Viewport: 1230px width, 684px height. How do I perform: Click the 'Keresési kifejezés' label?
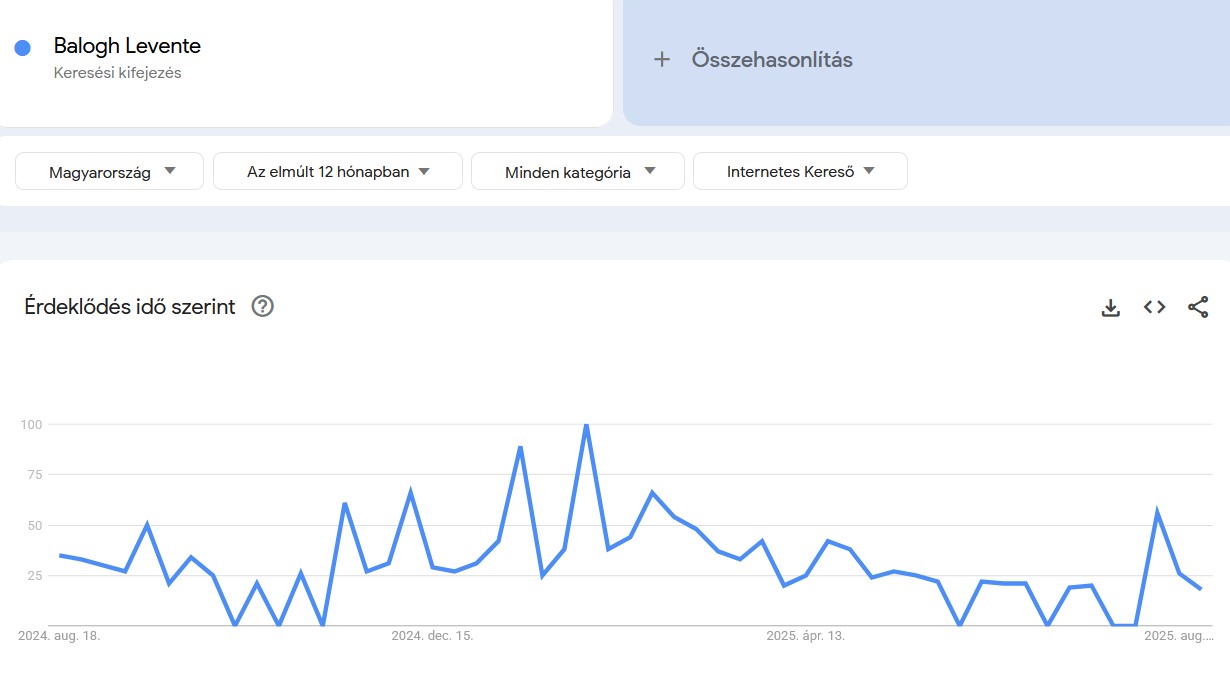coord(118,72)
